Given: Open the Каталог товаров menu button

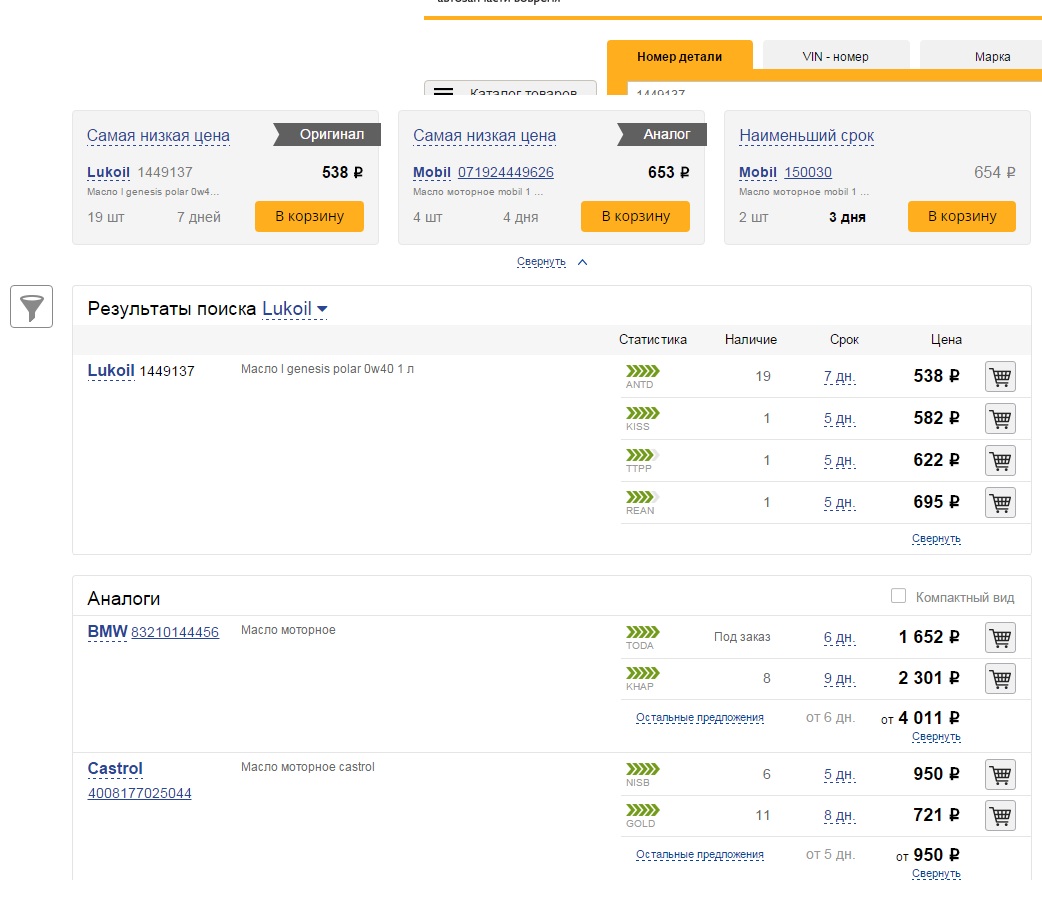Looking at the screenshot, I should click(510, 88).
